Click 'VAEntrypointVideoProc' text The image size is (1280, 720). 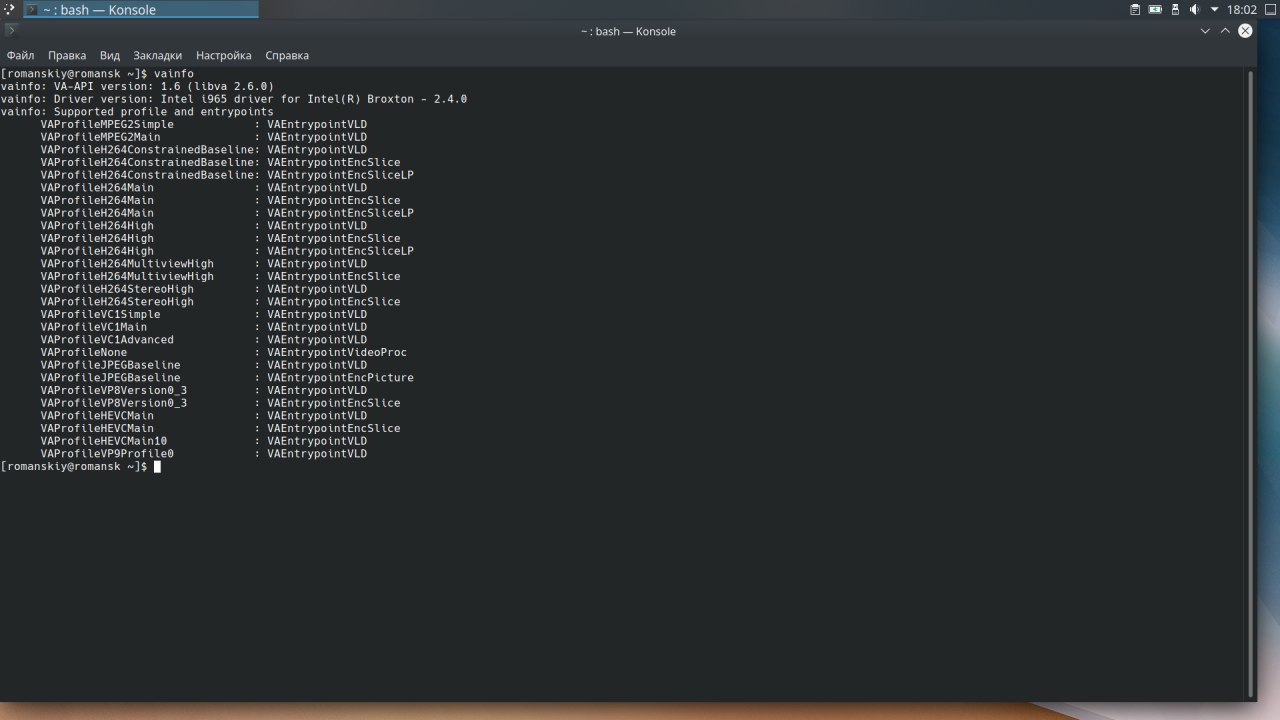(337, 352)
